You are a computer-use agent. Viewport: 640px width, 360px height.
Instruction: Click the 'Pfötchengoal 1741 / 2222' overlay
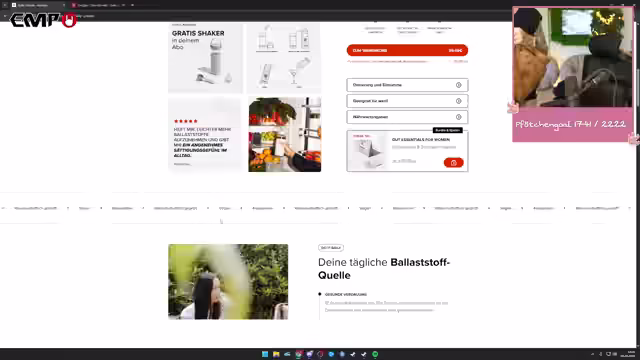571,124
